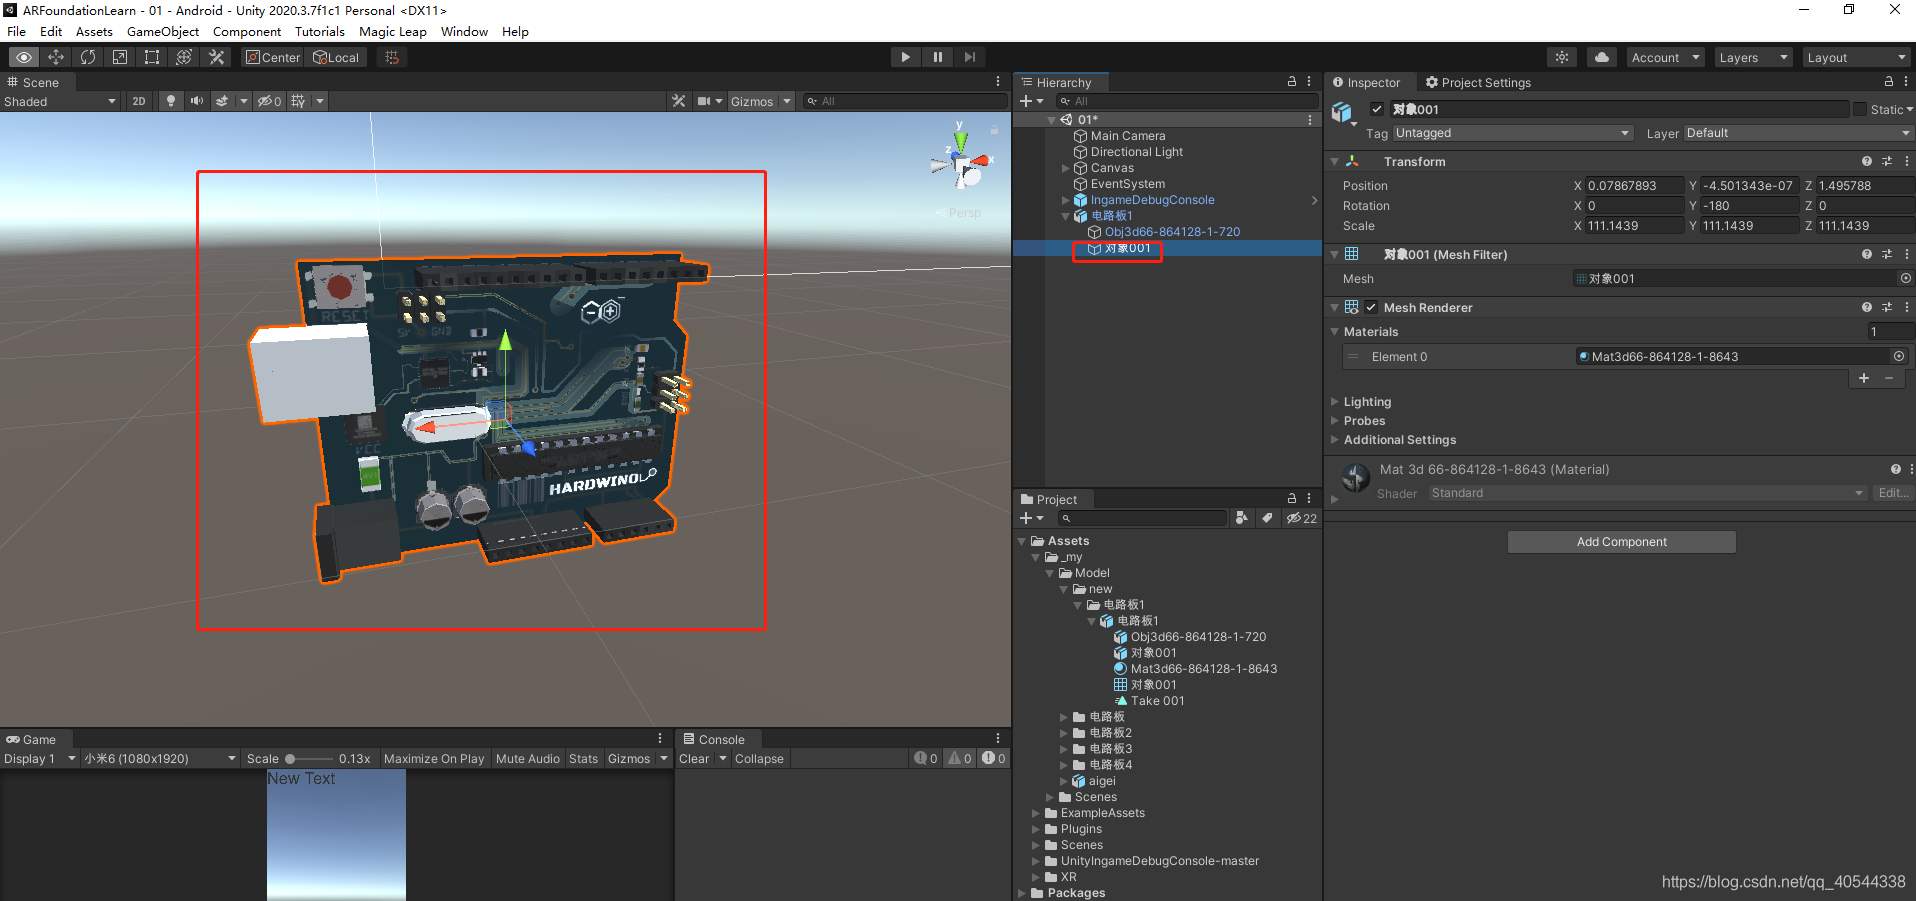Open the Window menu
This screenshot has height=901, width=1916.
tap(464, 31)
